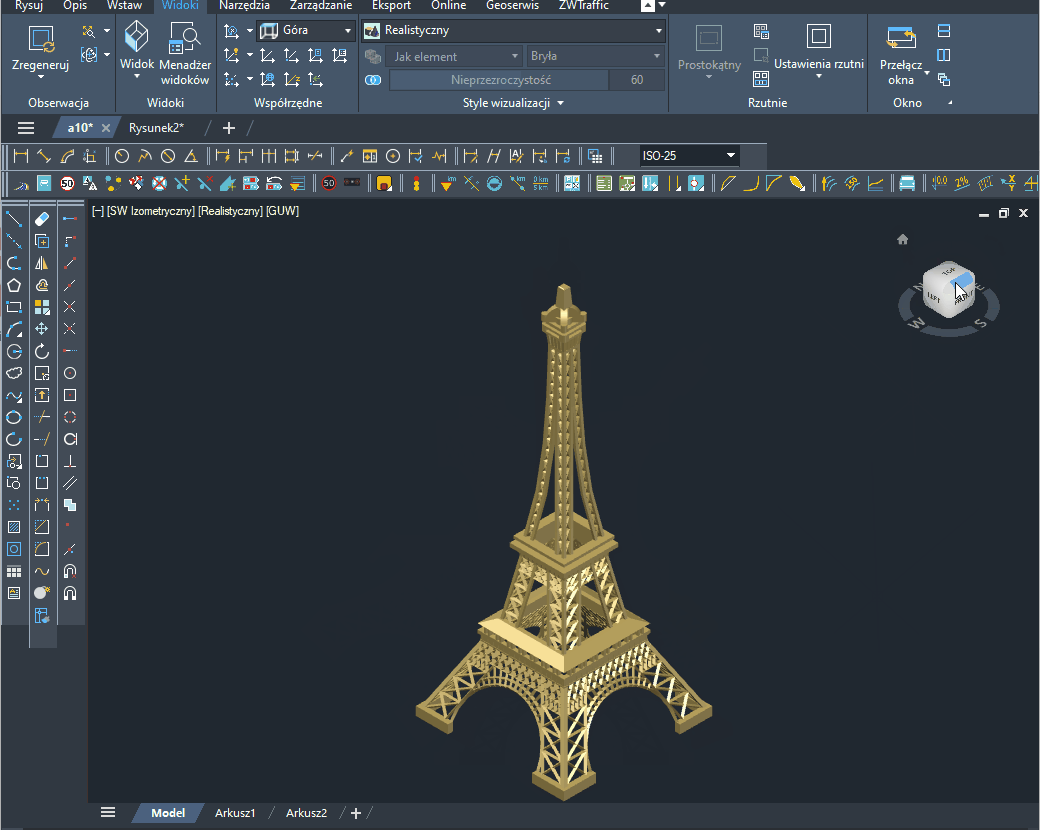
Task: Select the Array modify tool
Action: coord(42,307)
